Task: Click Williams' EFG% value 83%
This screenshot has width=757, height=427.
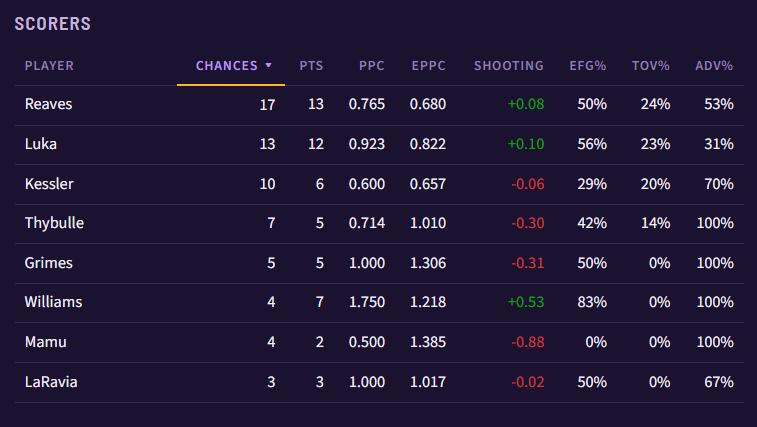Action: tap(592, 302)
